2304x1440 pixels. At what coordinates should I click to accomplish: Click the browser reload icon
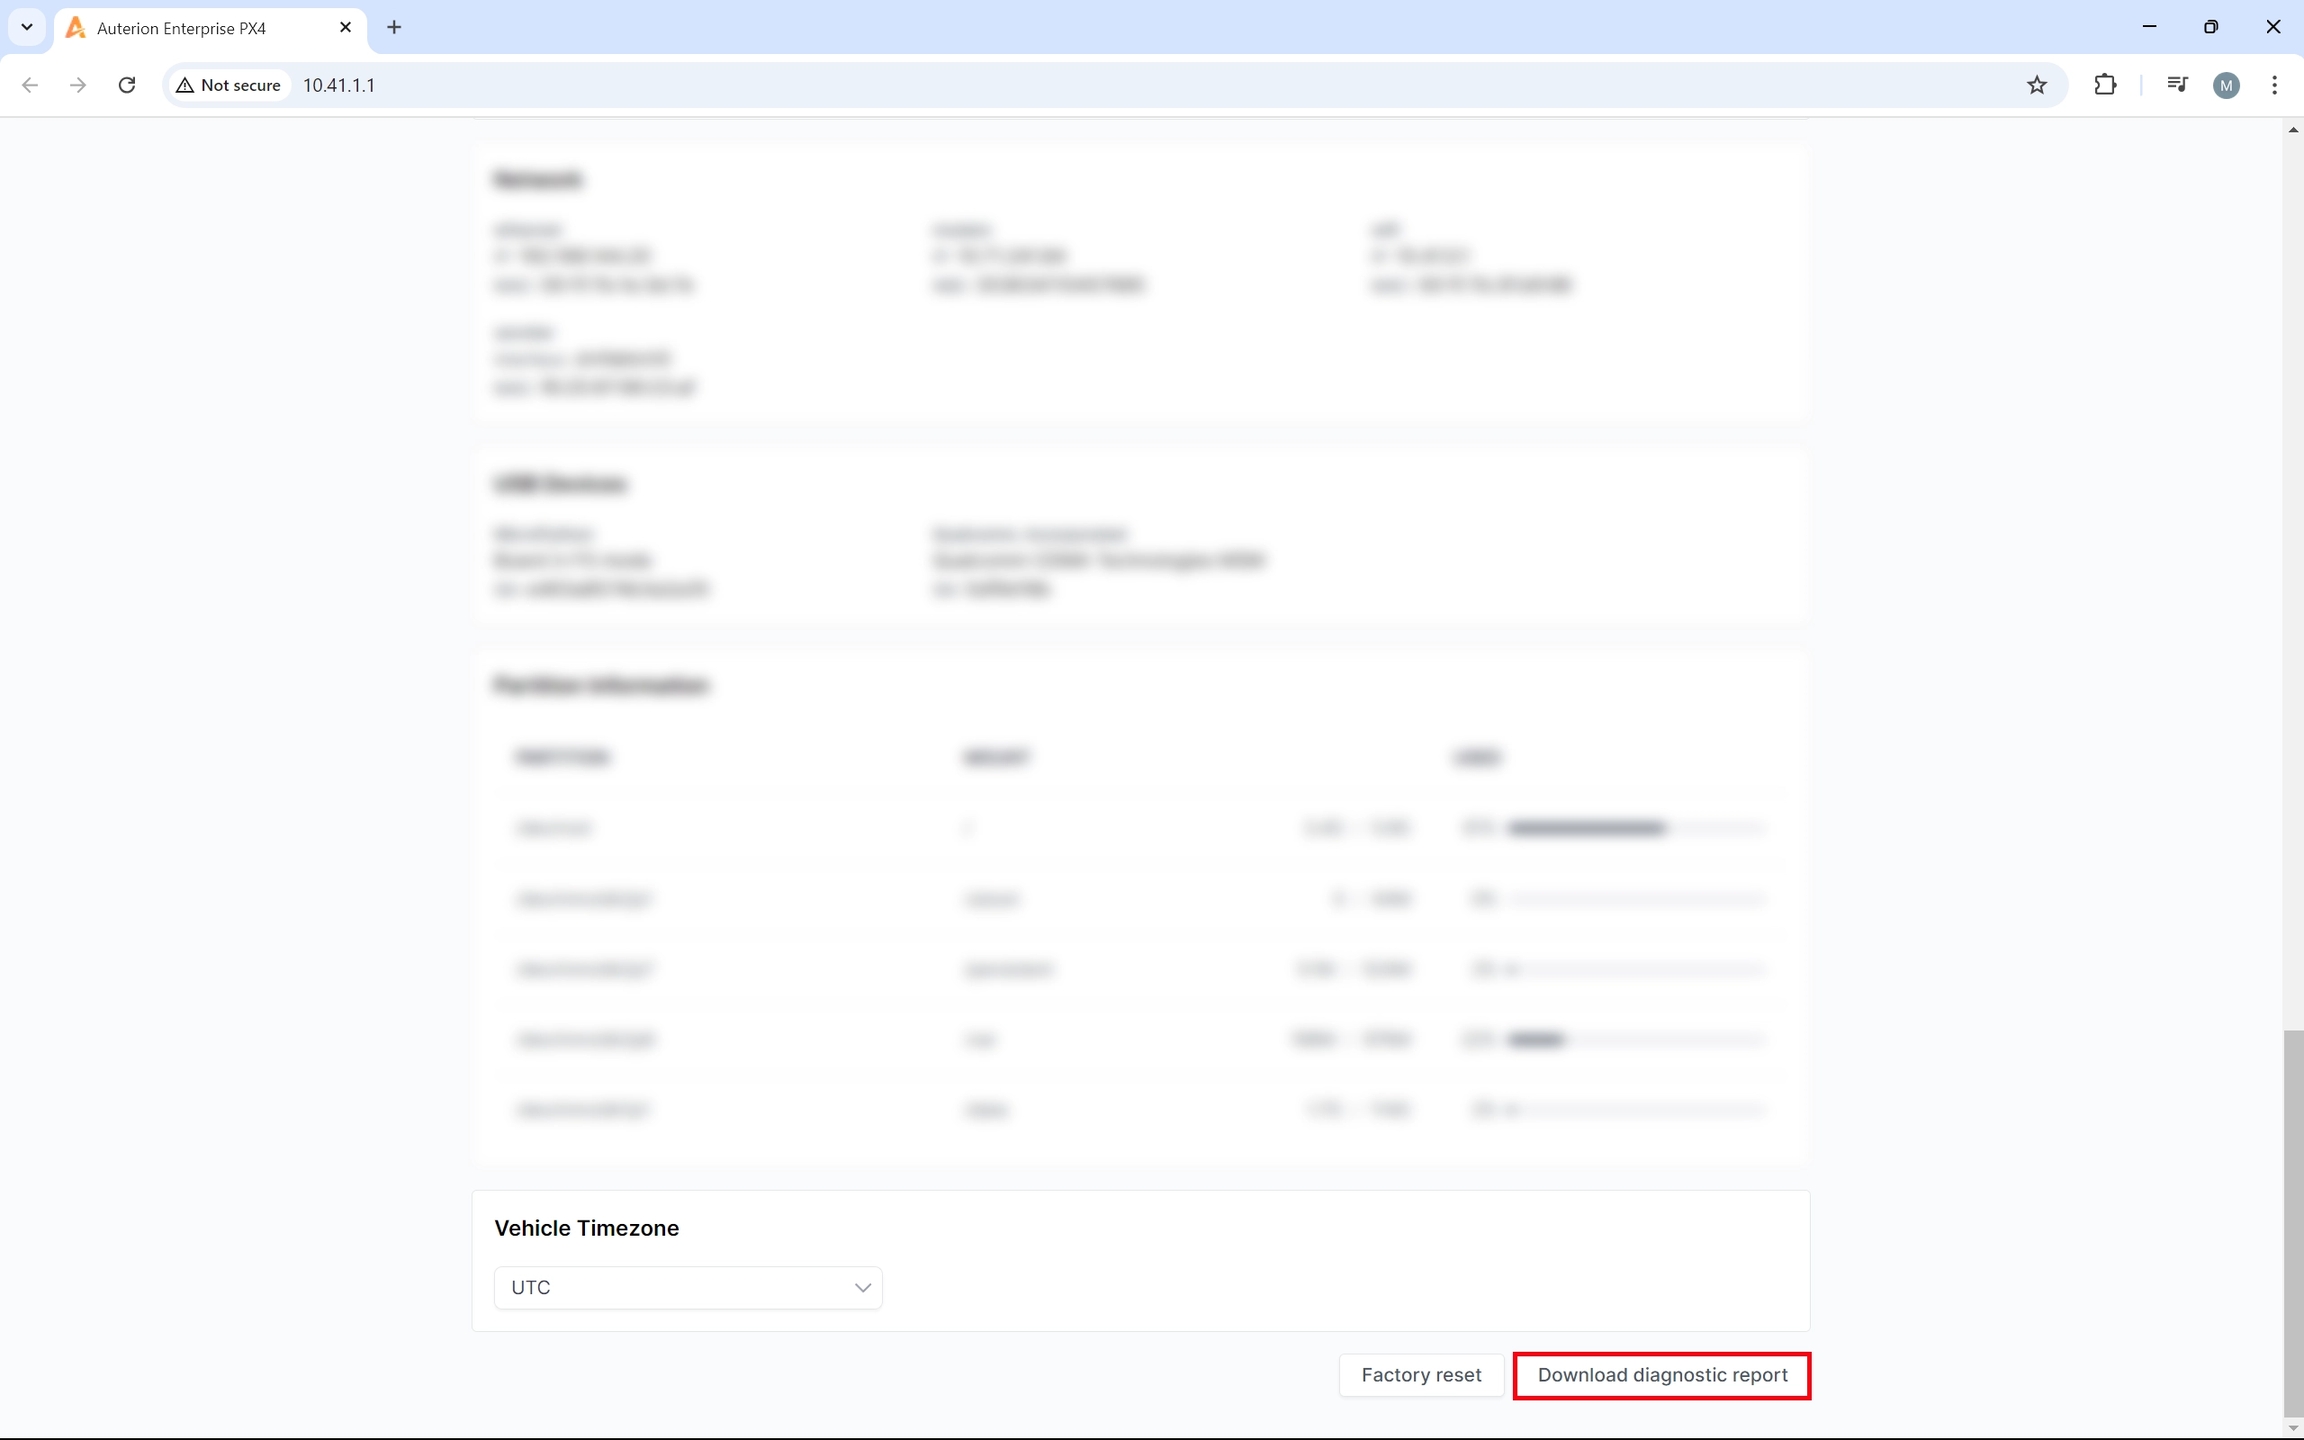point(126,85)
